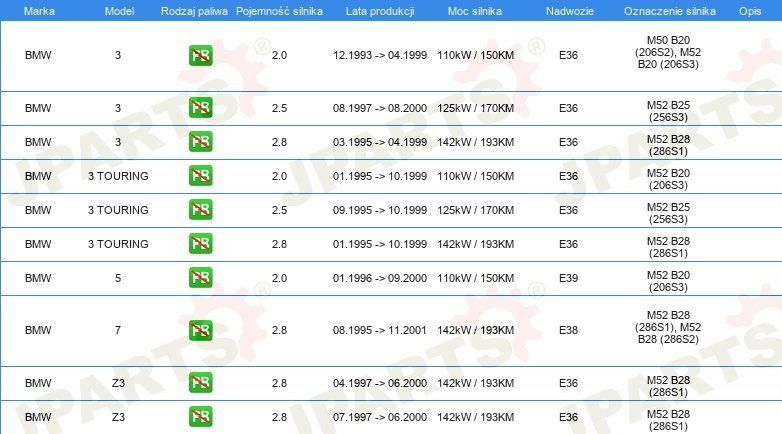Click Z3 model in 04.1997 row
The width and height of the screenshot is (782, 434).
[118, 383]
